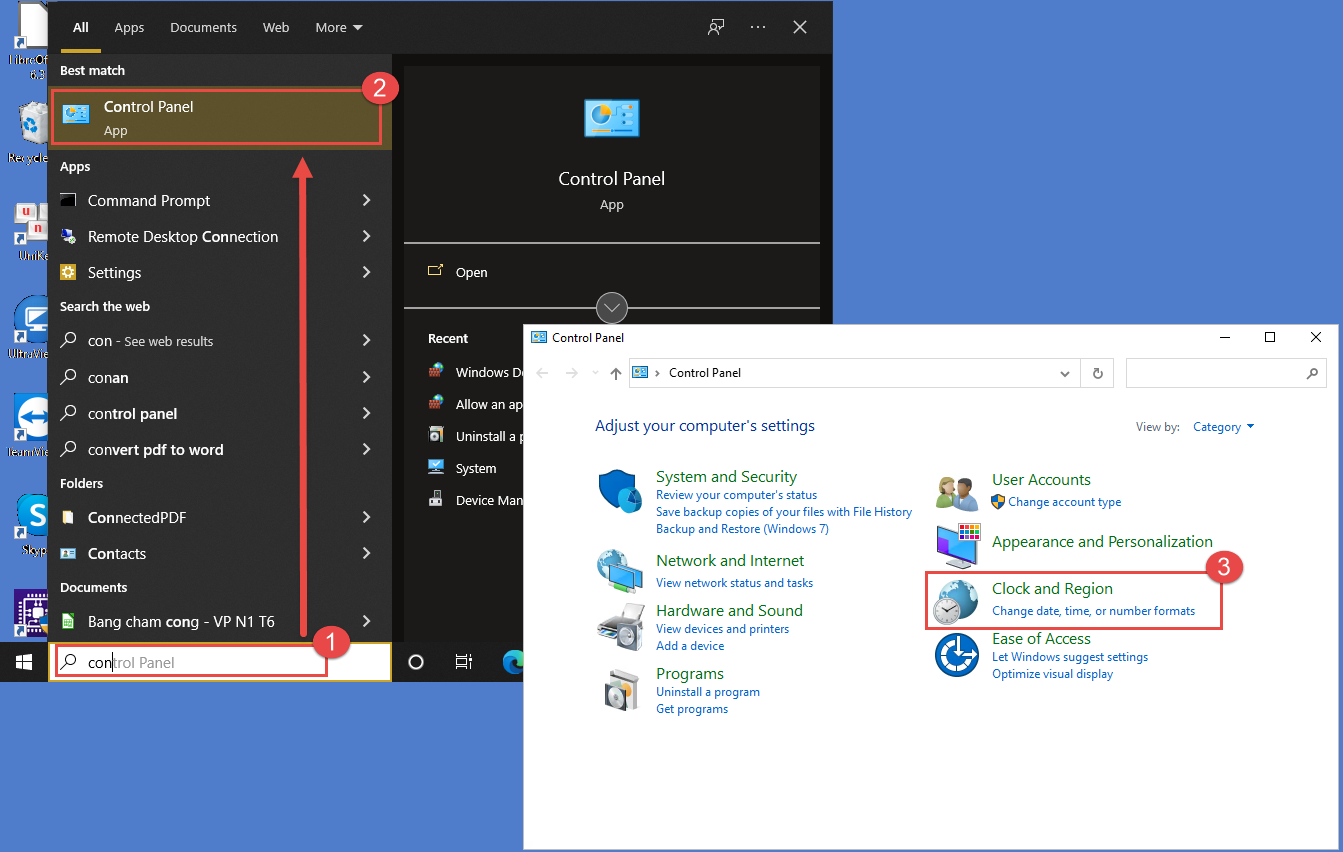The image size is (1343, 852).
Task: Select the Documents search tab
Action: [x=203, y=27]
